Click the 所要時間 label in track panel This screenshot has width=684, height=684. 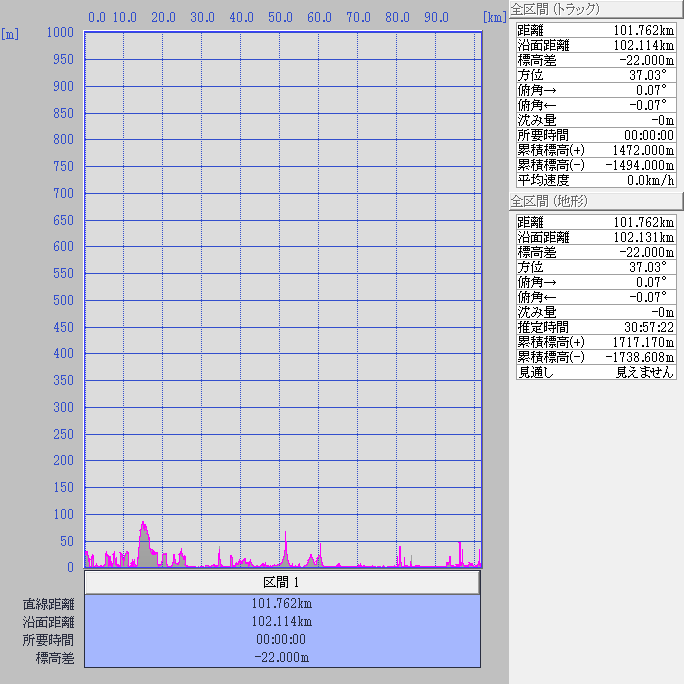click(x=543, y=135)
